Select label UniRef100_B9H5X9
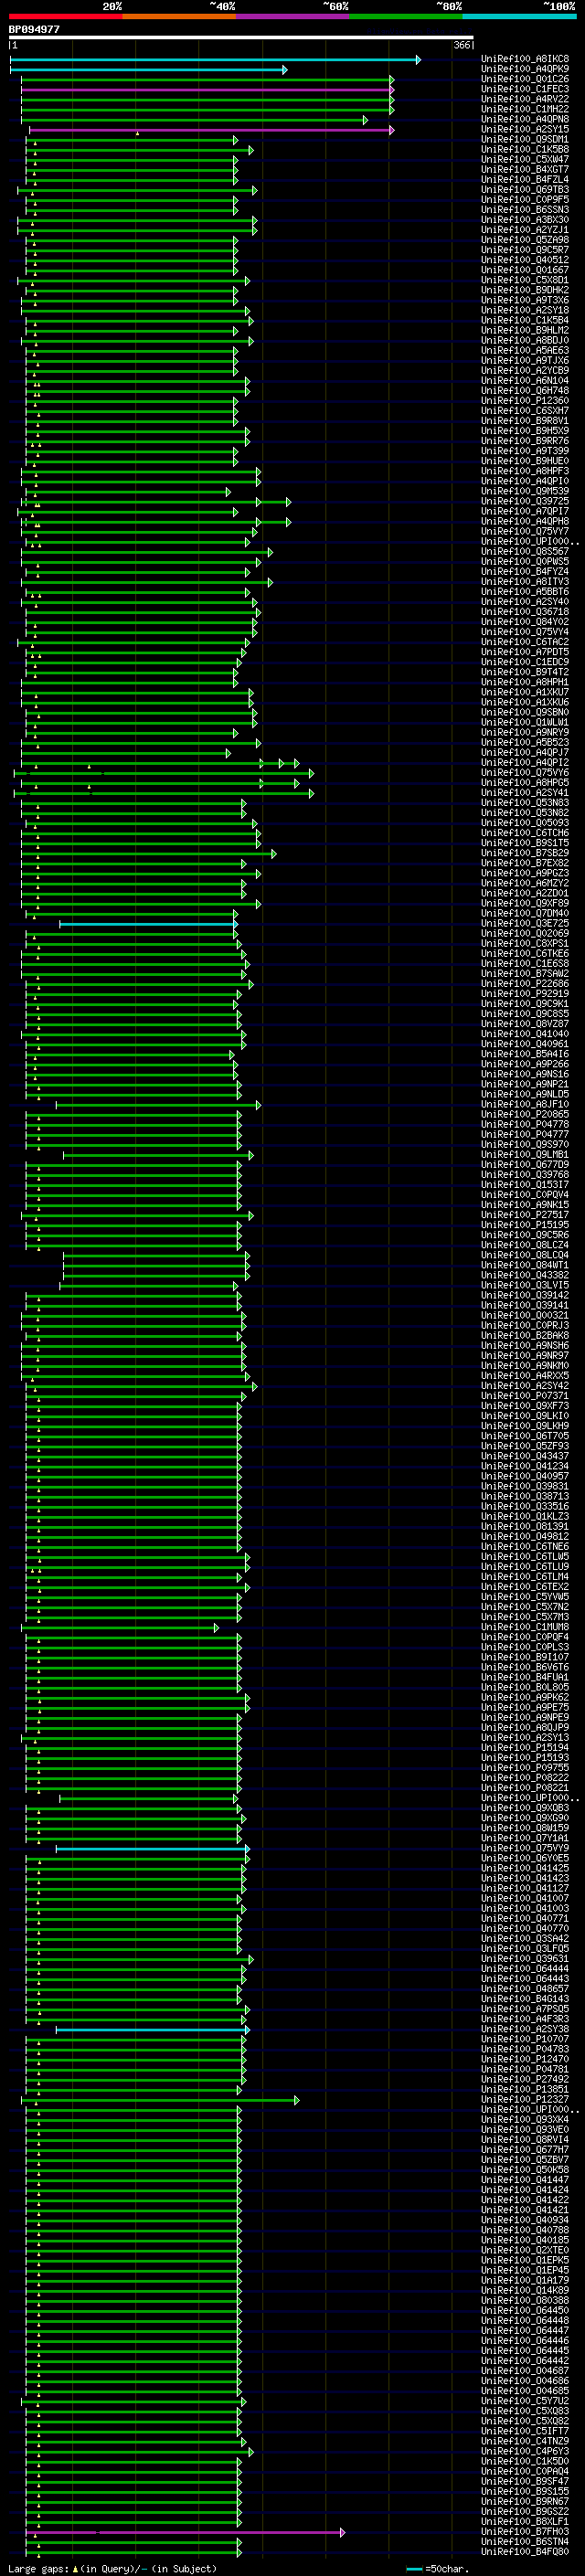Image resolution: width=585 pixels, height=2576 pixels. tap(525, 430)
